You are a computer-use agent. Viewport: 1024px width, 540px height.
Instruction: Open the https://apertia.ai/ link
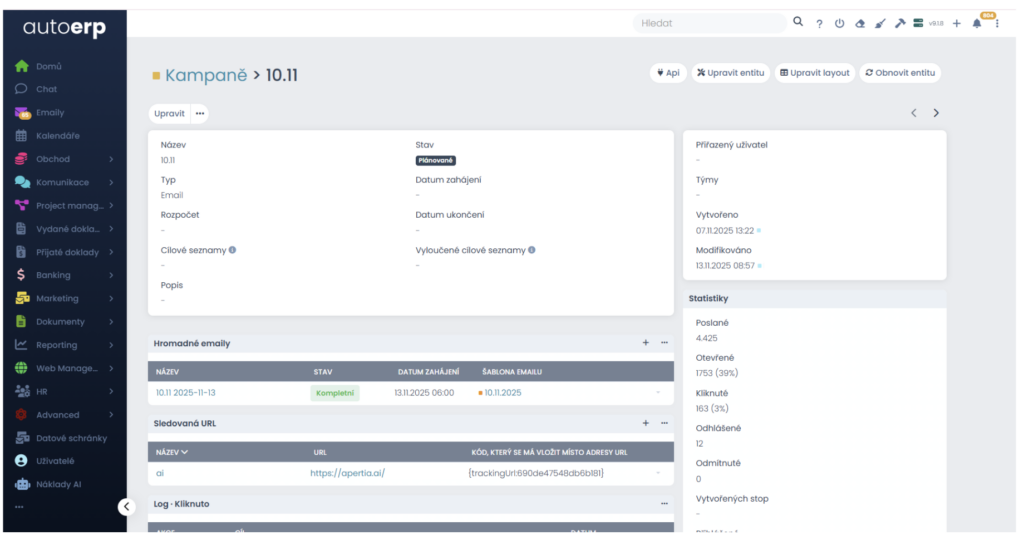[347, 473]
